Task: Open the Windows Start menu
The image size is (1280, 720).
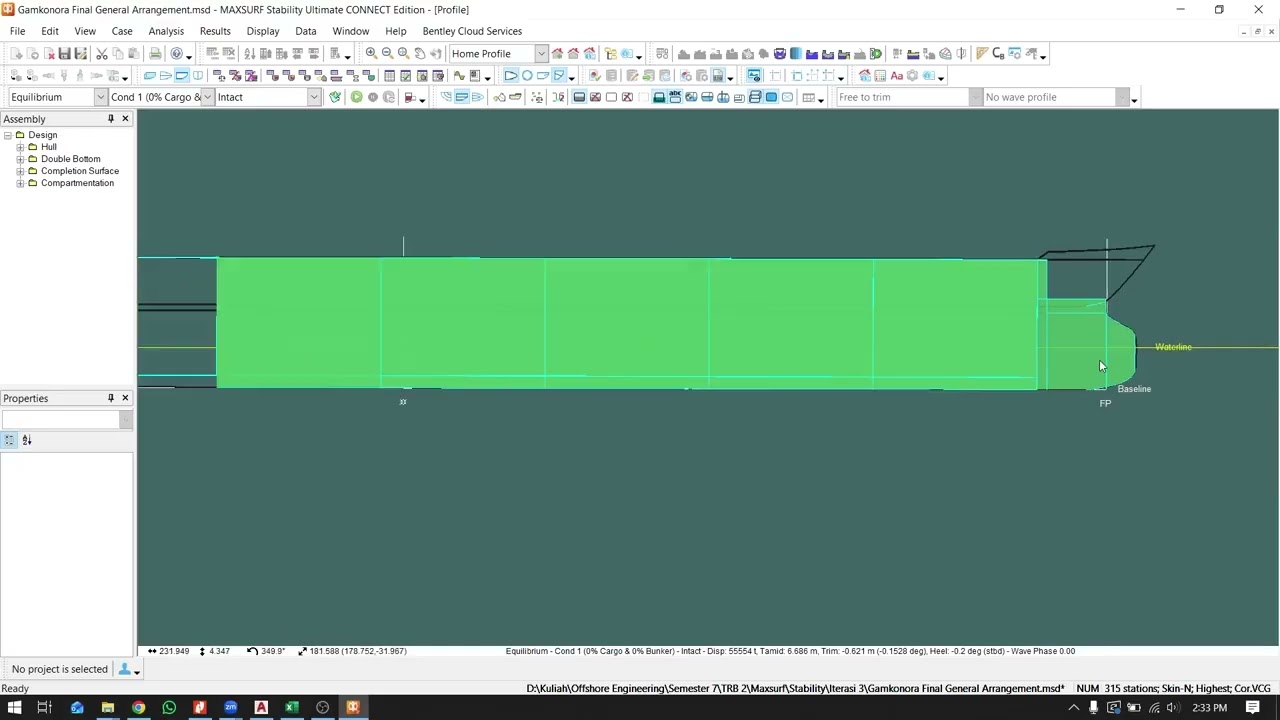Action: (14, 708)
